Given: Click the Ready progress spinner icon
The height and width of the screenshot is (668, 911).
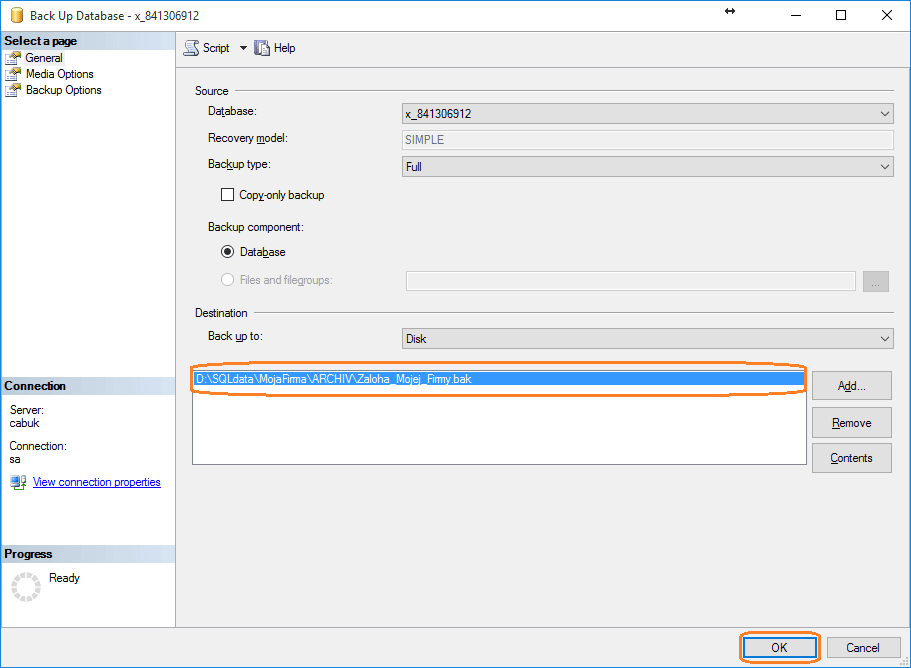Looking at the screenshot, I should coord(24,586).
